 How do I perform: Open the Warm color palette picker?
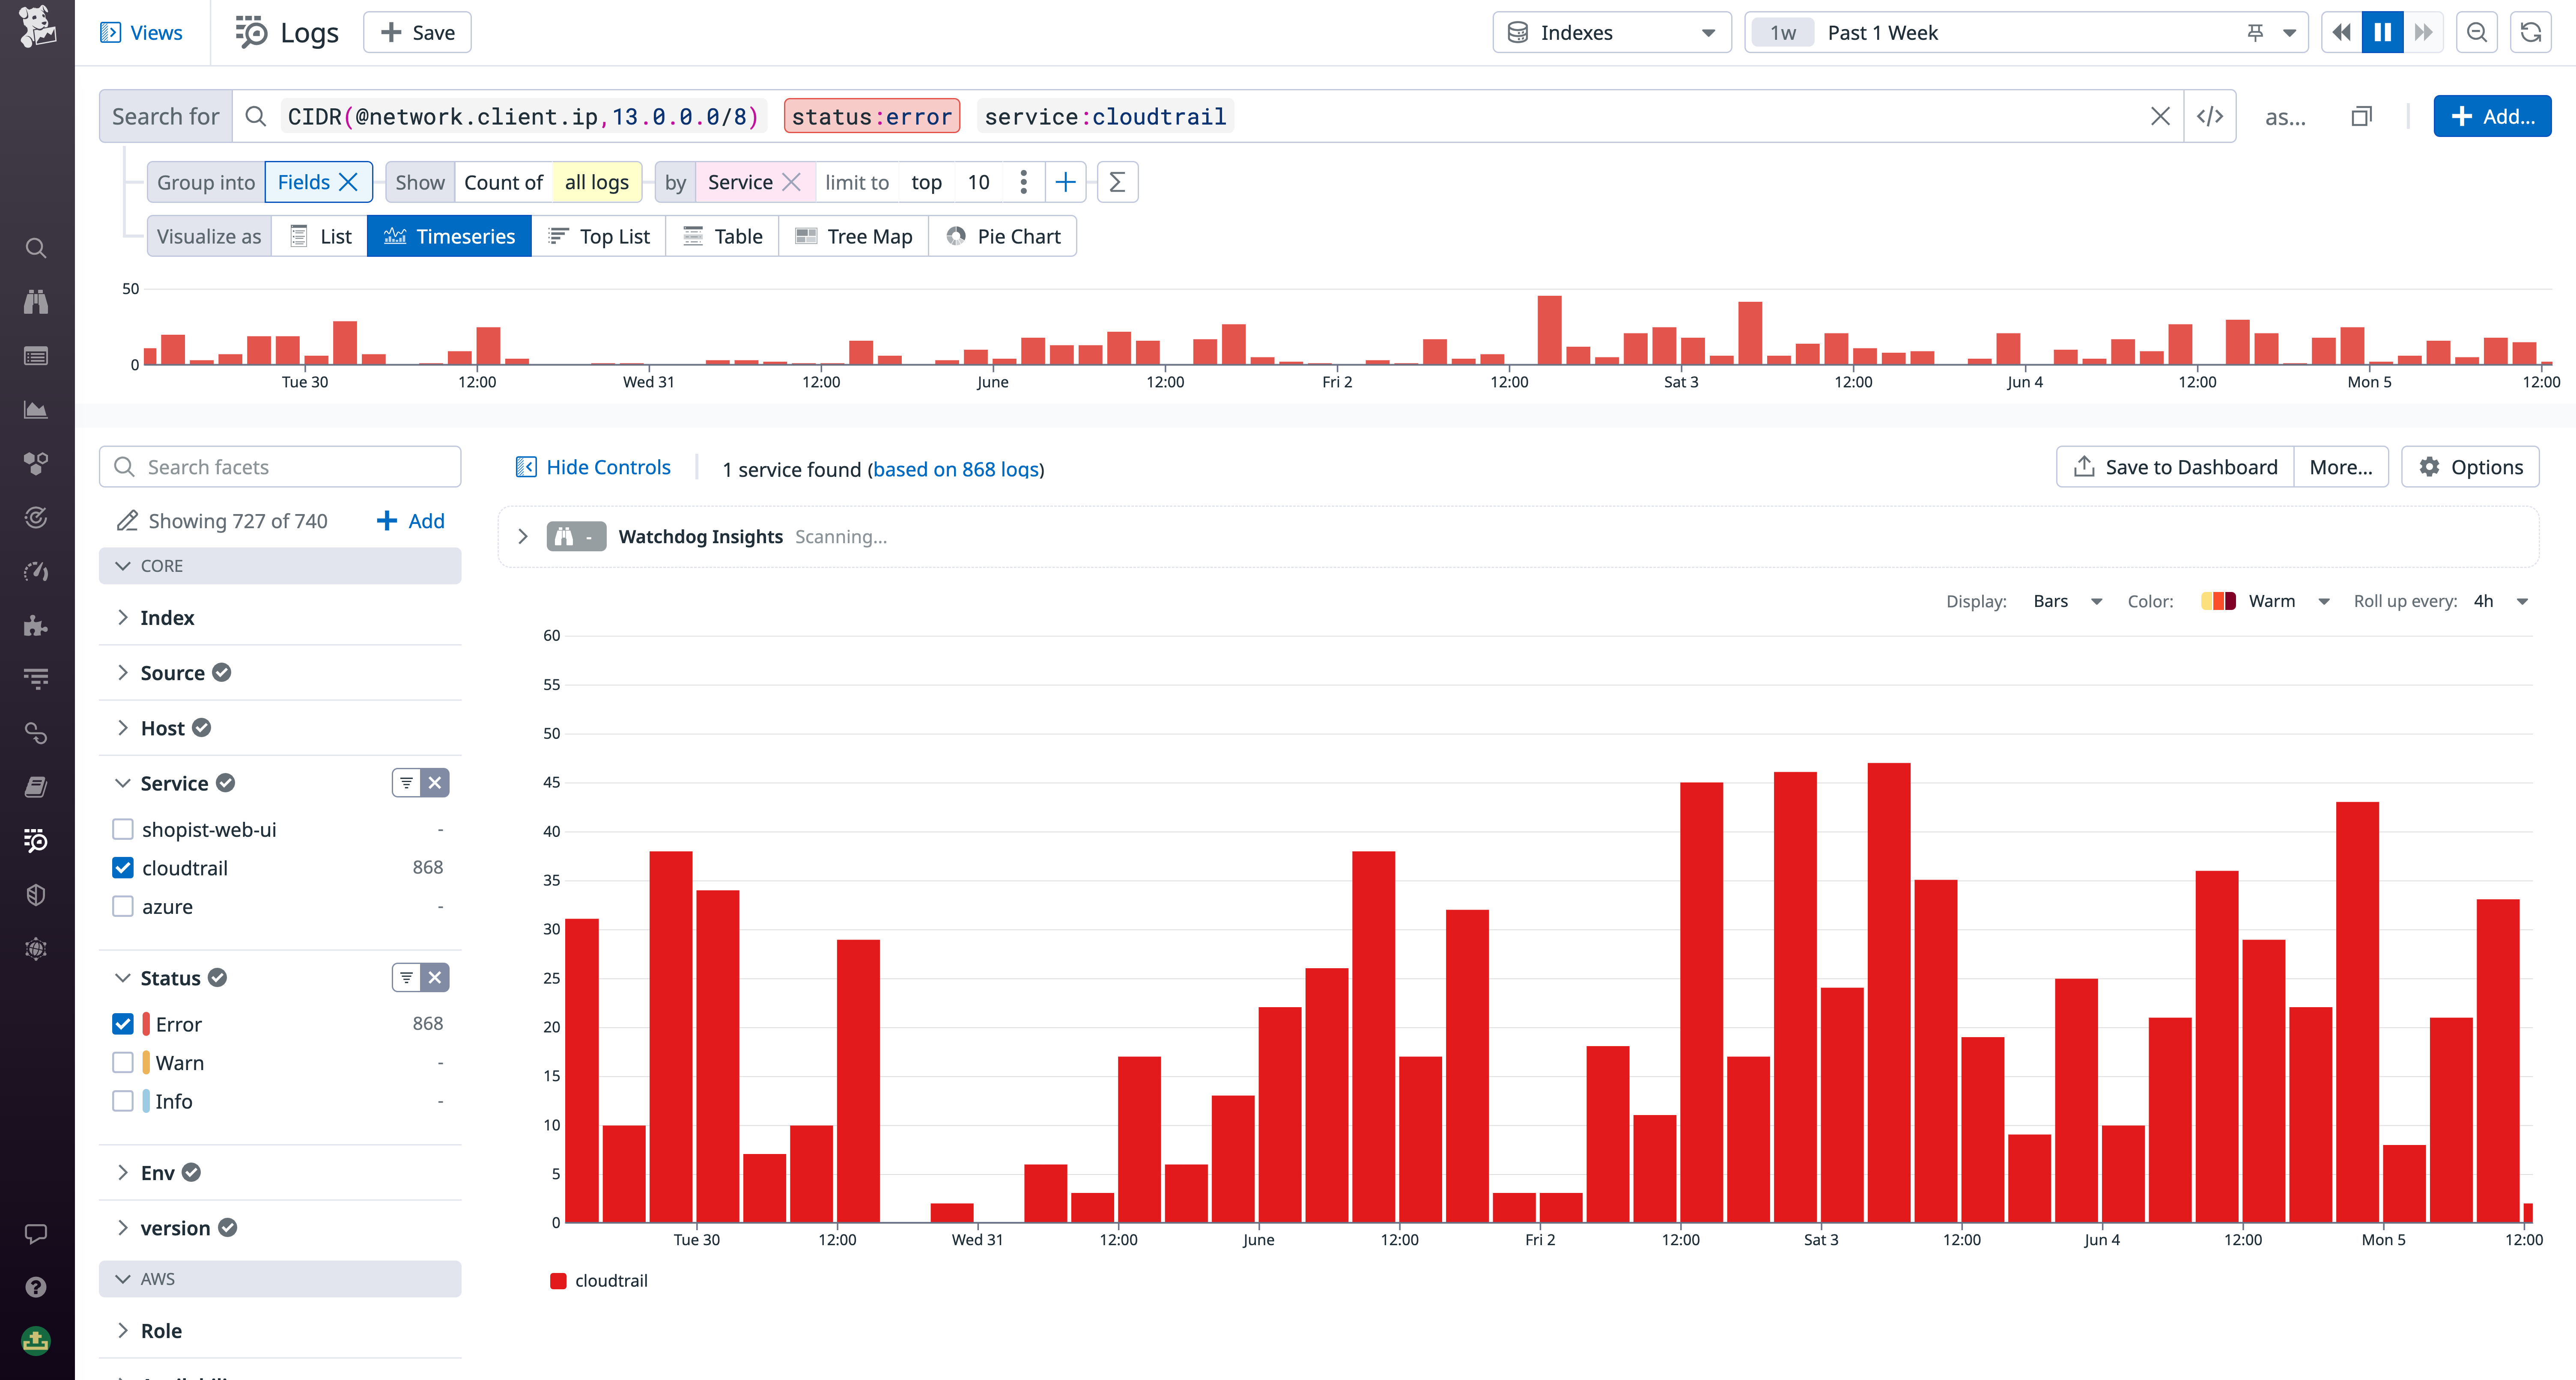coord(2266,601)
